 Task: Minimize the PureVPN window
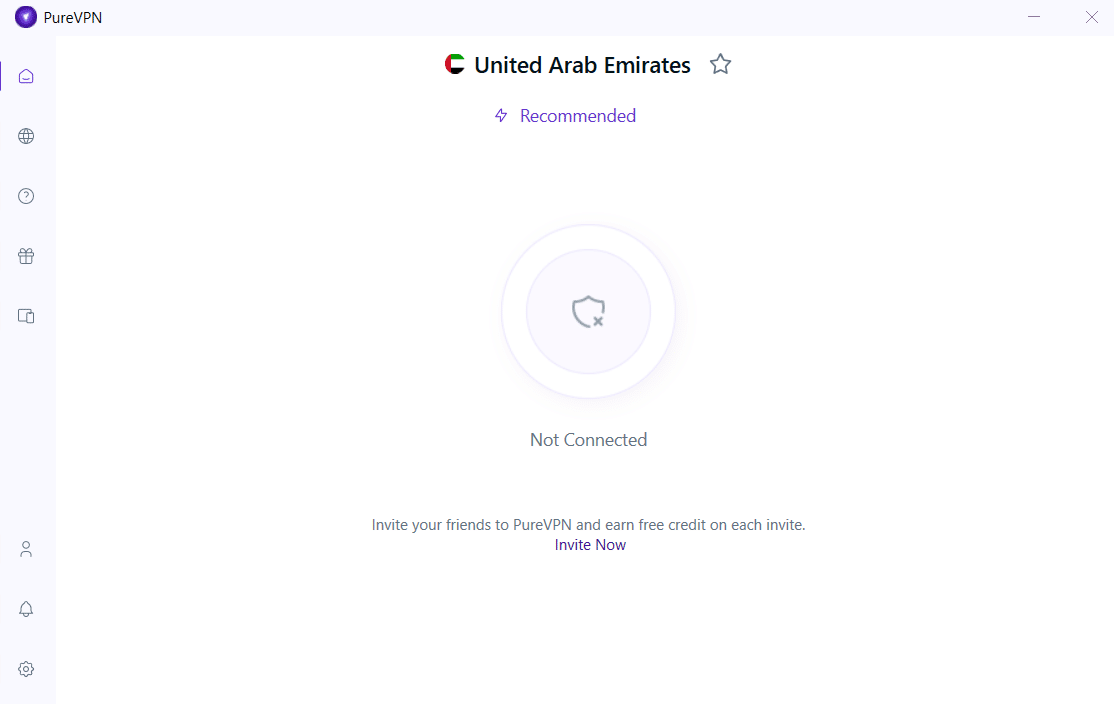pos(1034,17)
